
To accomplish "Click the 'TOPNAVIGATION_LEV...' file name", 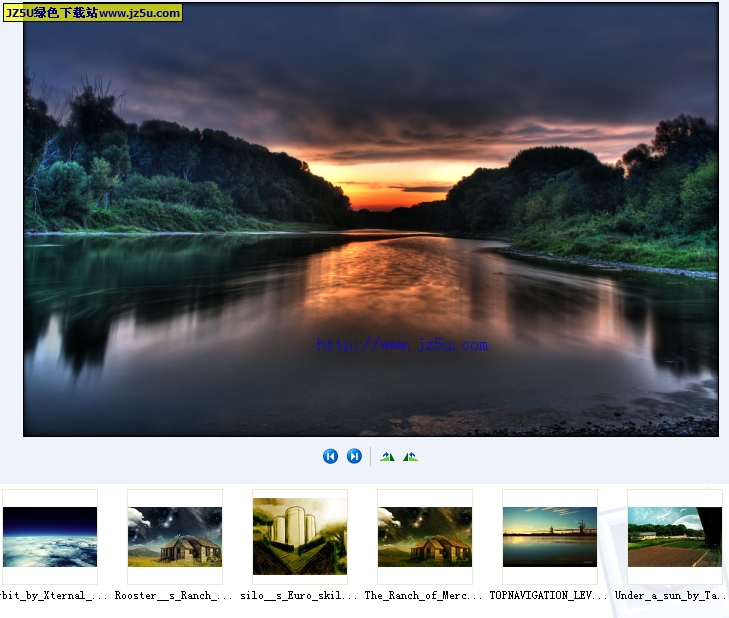I will click(549, 596).
